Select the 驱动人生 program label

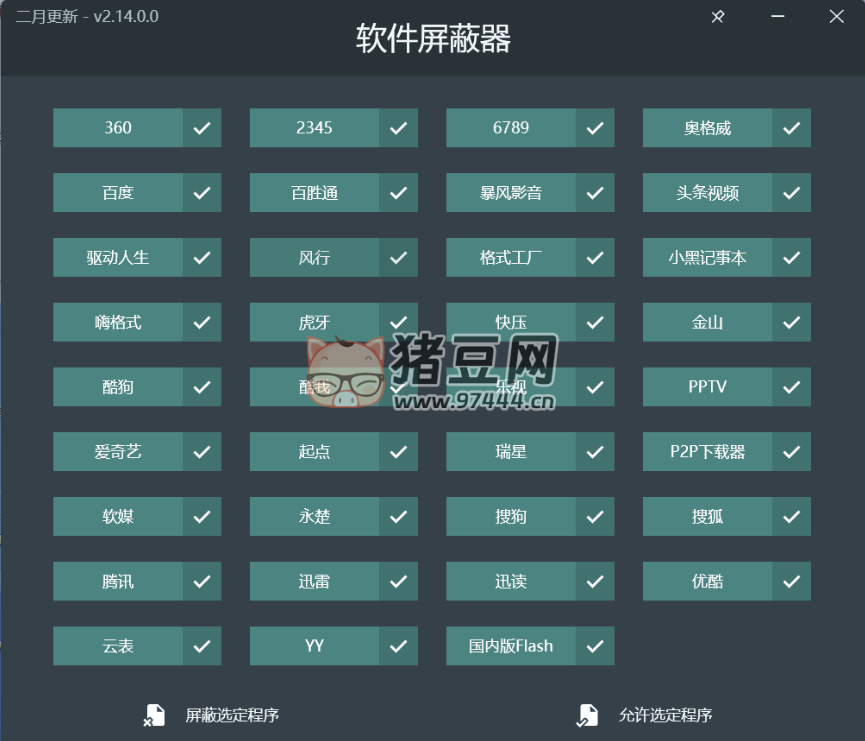tap(118, 258)
